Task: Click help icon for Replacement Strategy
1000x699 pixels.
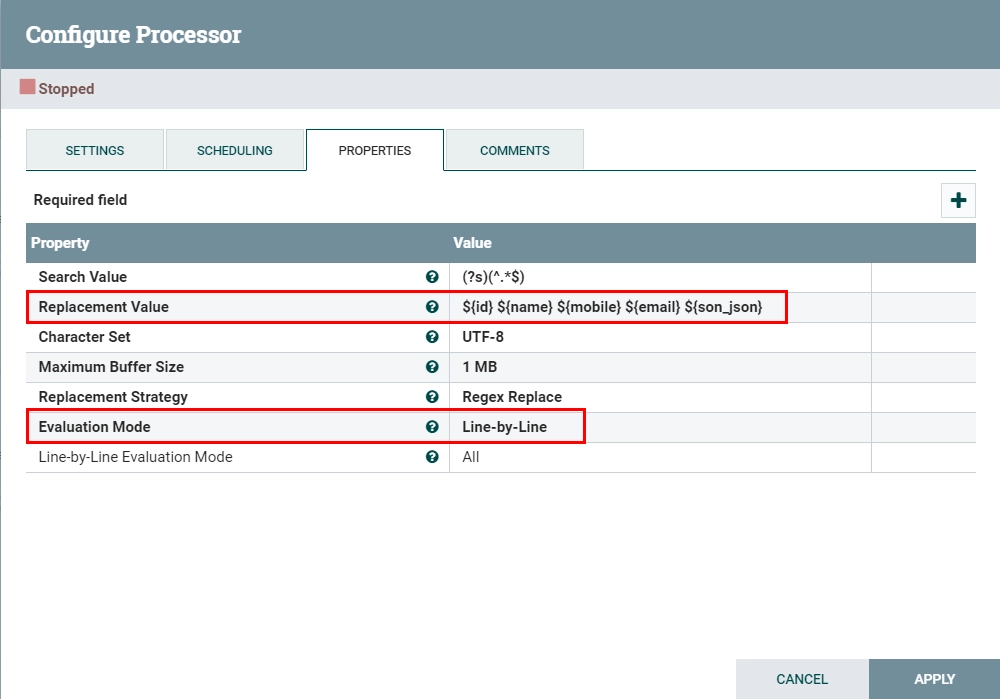Action: (x=432, y=397)
